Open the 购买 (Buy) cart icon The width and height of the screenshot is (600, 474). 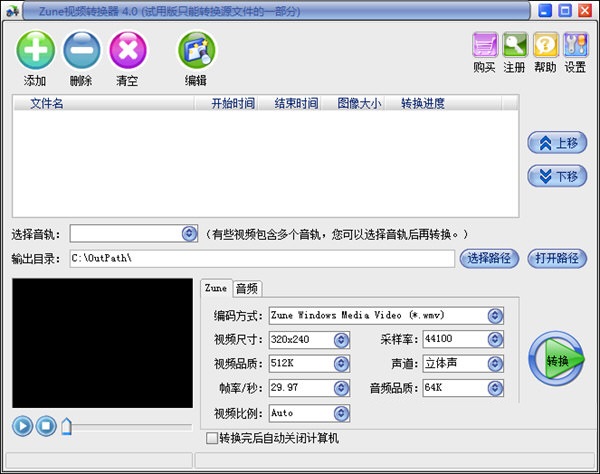[x=484, y=45]
